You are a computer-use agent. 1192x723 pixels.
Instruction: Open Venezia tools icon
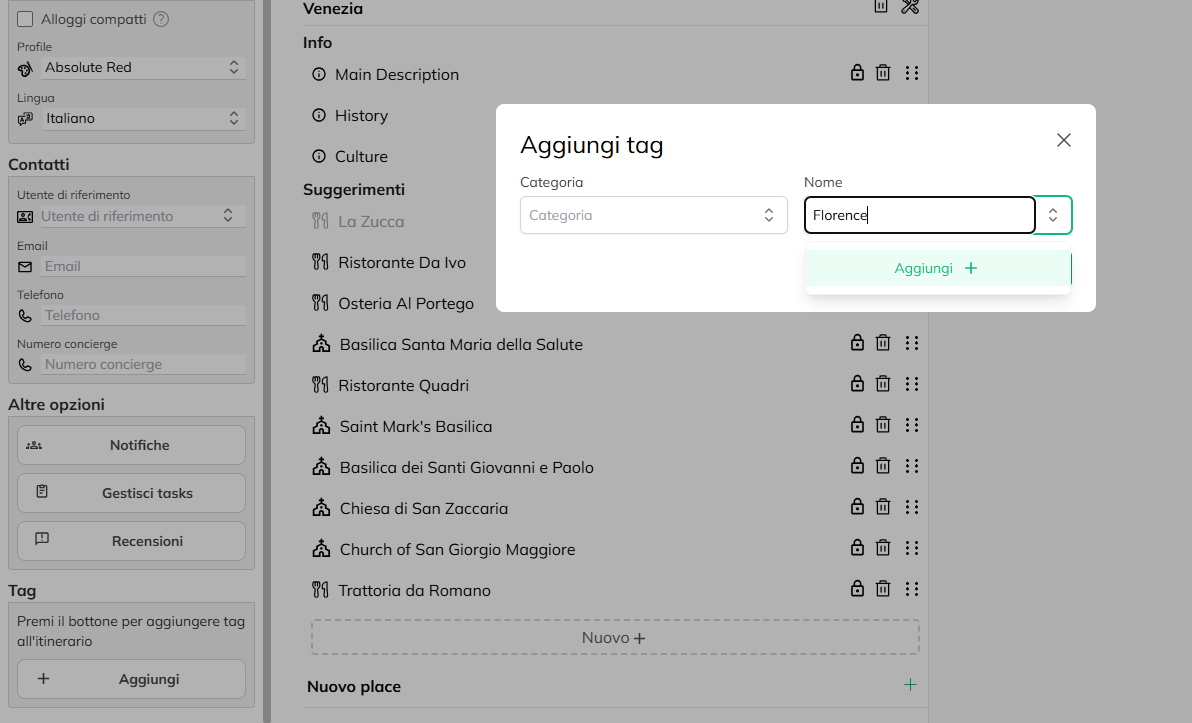click(x=909, y=7)
